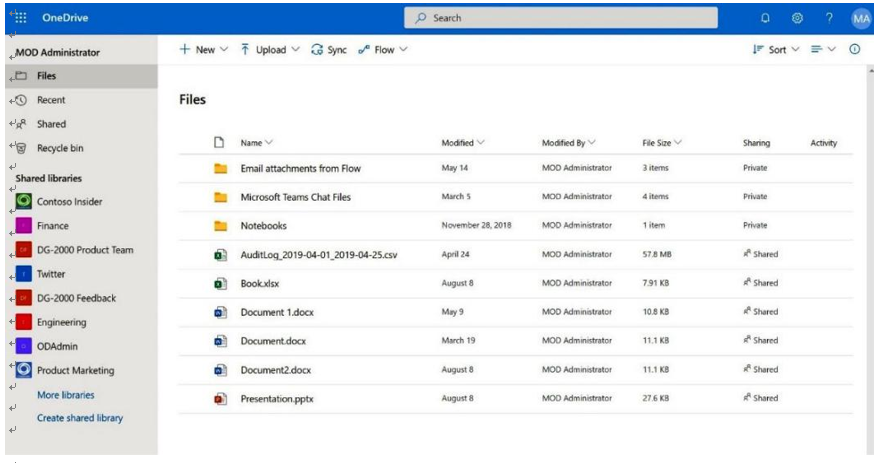Click Product Marketing library icon
Viewport: 881px width, 463px height.
click(24, 370)
